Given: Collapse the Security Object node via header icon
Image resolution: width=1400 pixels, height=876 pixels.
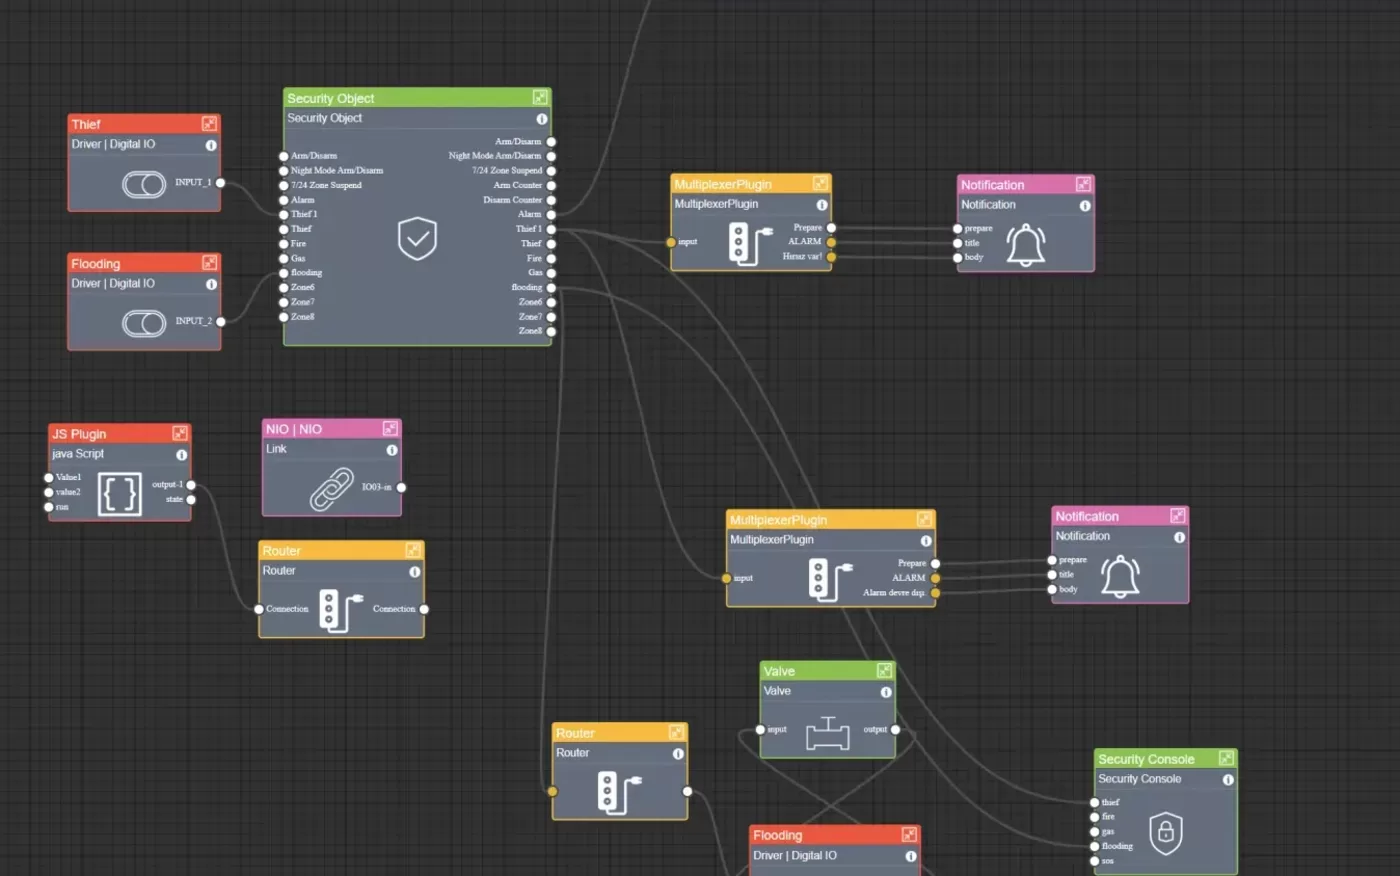Looking at the screenshot, I should pyautogui.click(x=540, y=98).
